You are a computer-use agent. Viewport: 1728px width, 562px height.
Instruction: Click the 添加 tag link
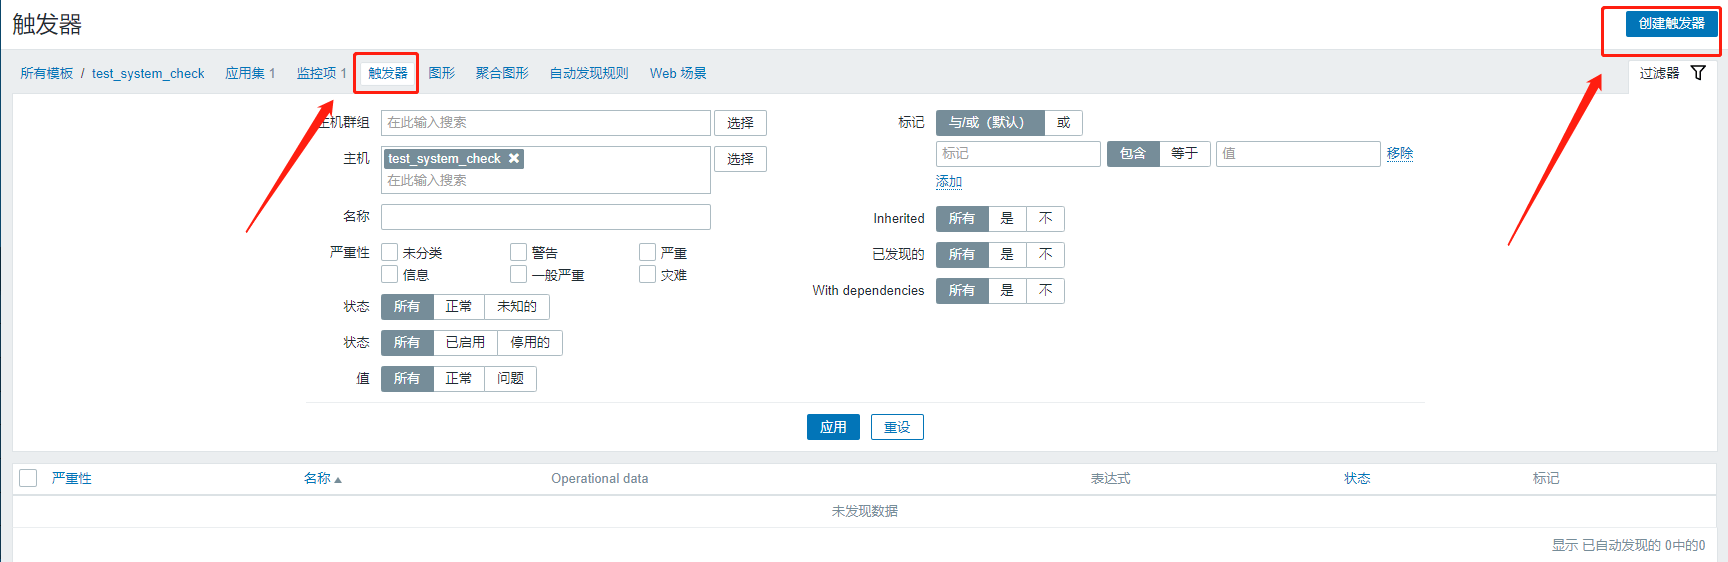[x=948, y=181]
